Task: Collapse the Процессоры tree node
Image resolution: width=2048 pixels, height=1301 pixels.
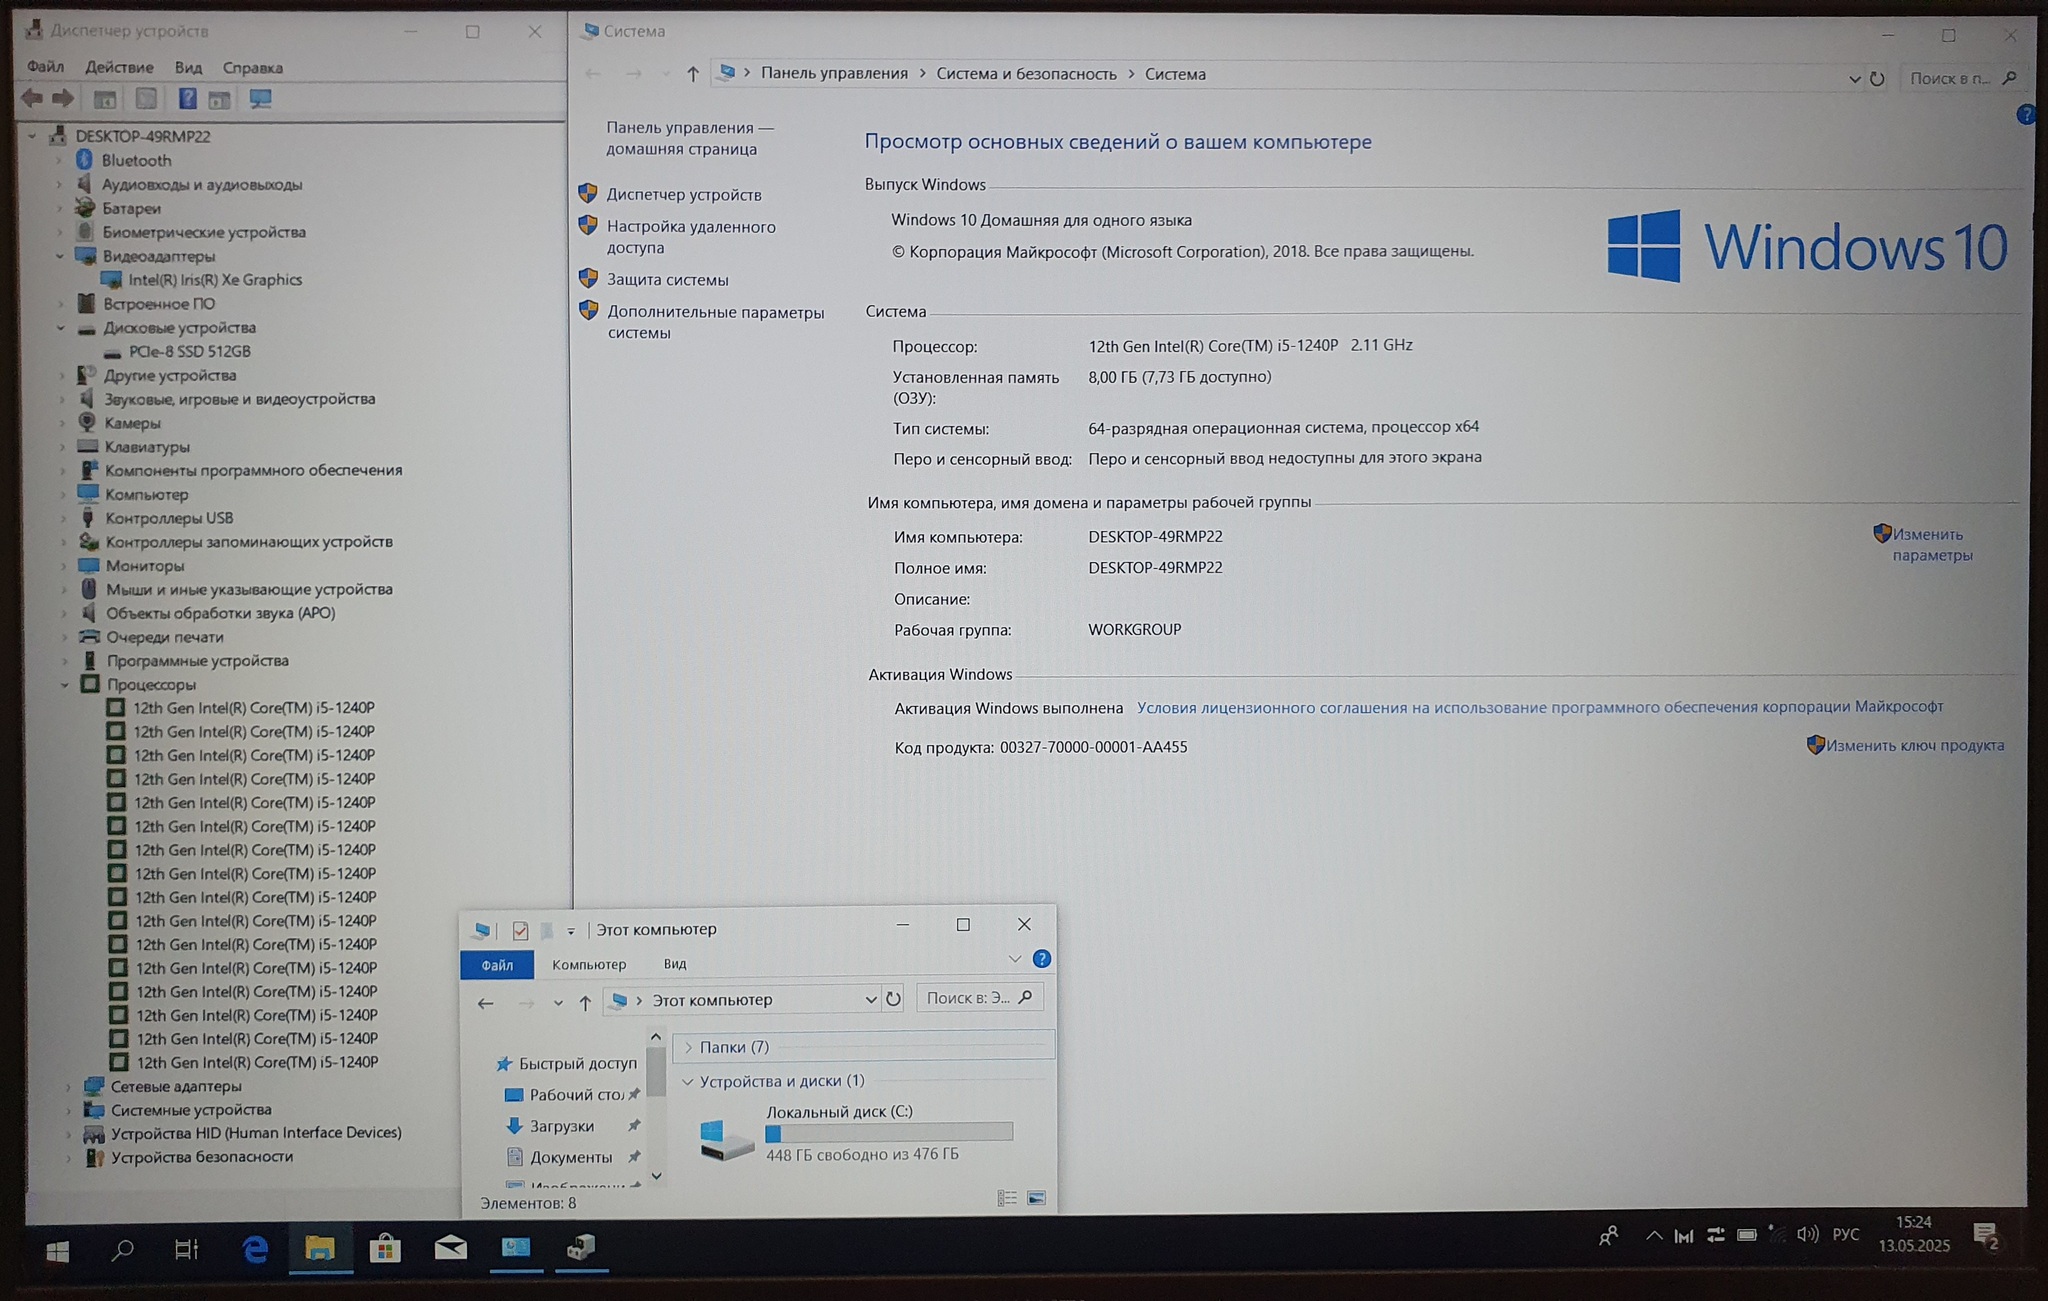Action: 65,685
